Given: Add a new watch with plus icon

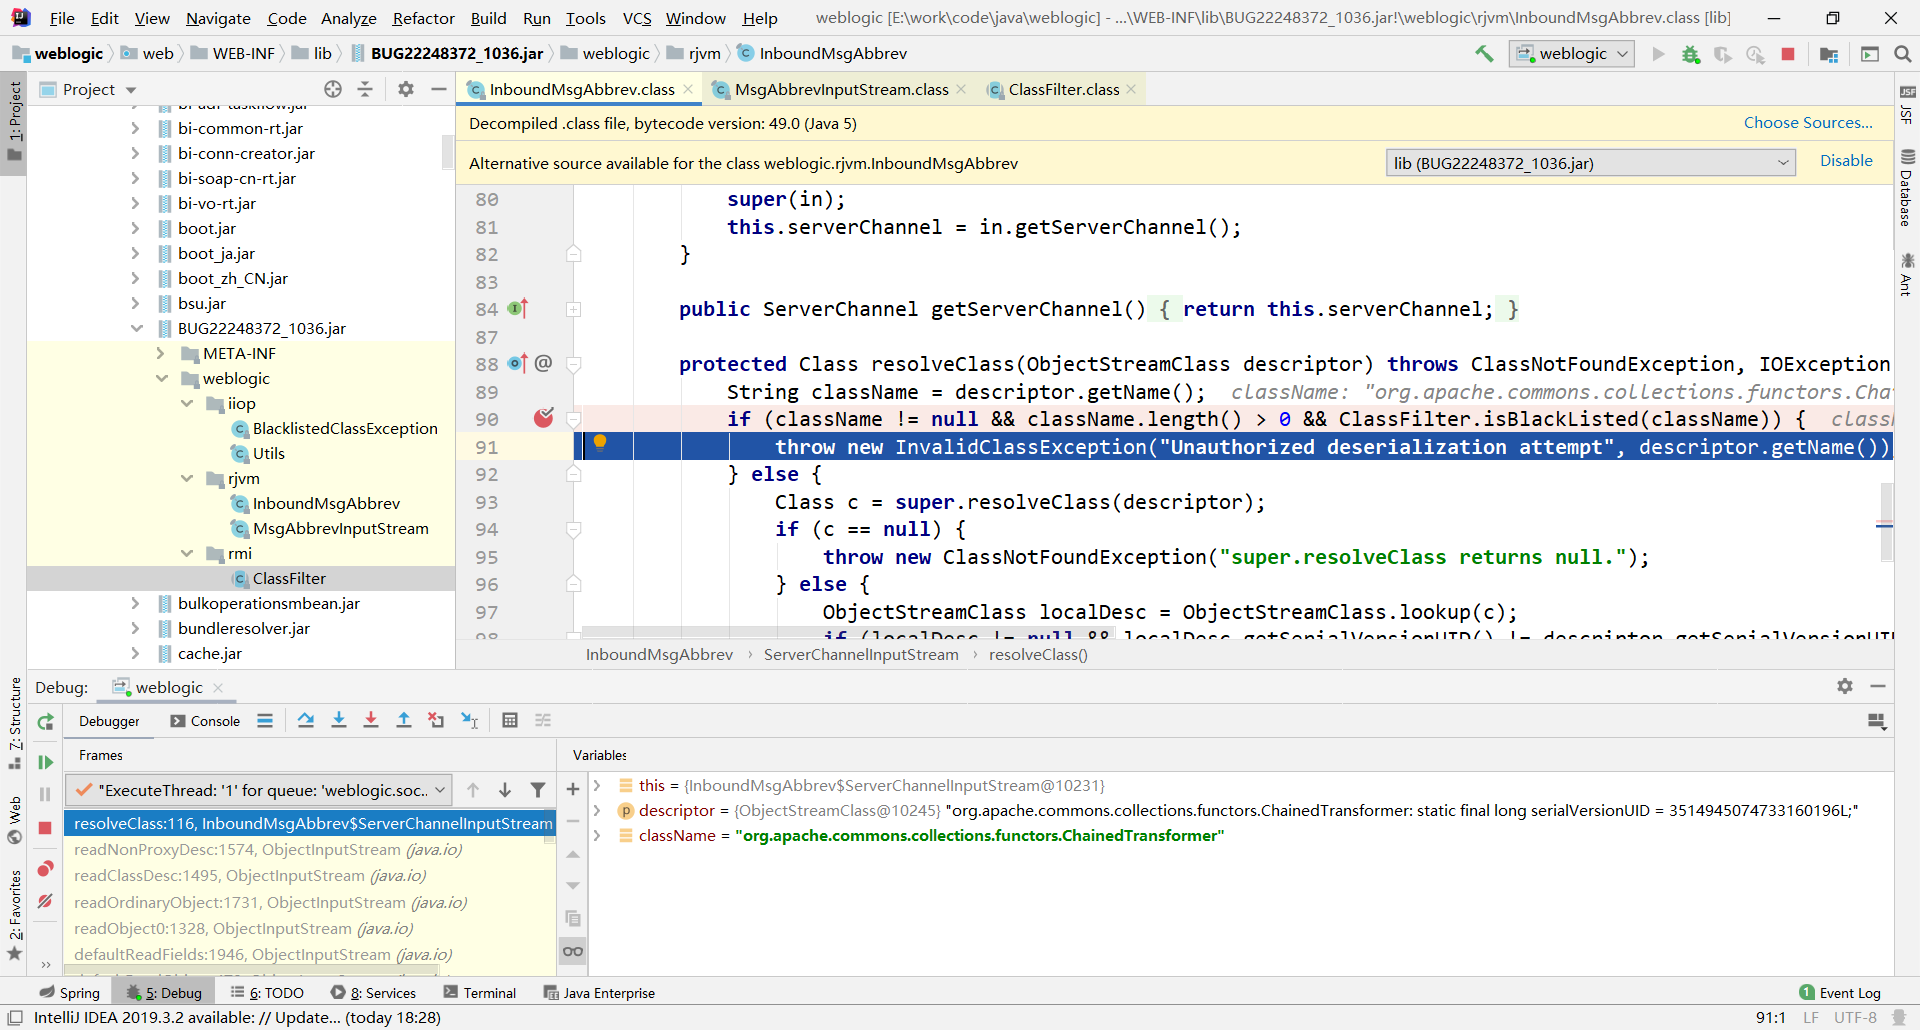Looking at the screenshot, I should tap(573, 789).
